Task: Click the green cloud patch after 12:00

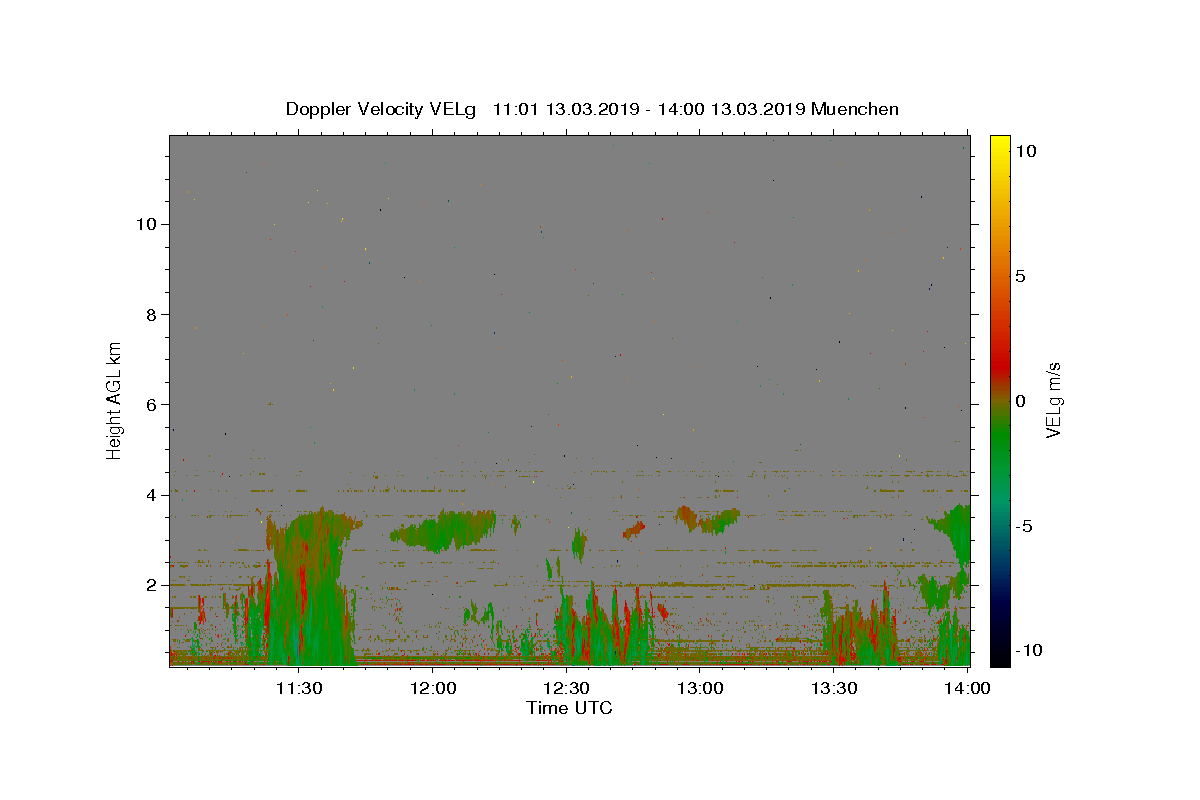Action: (444, 530)
